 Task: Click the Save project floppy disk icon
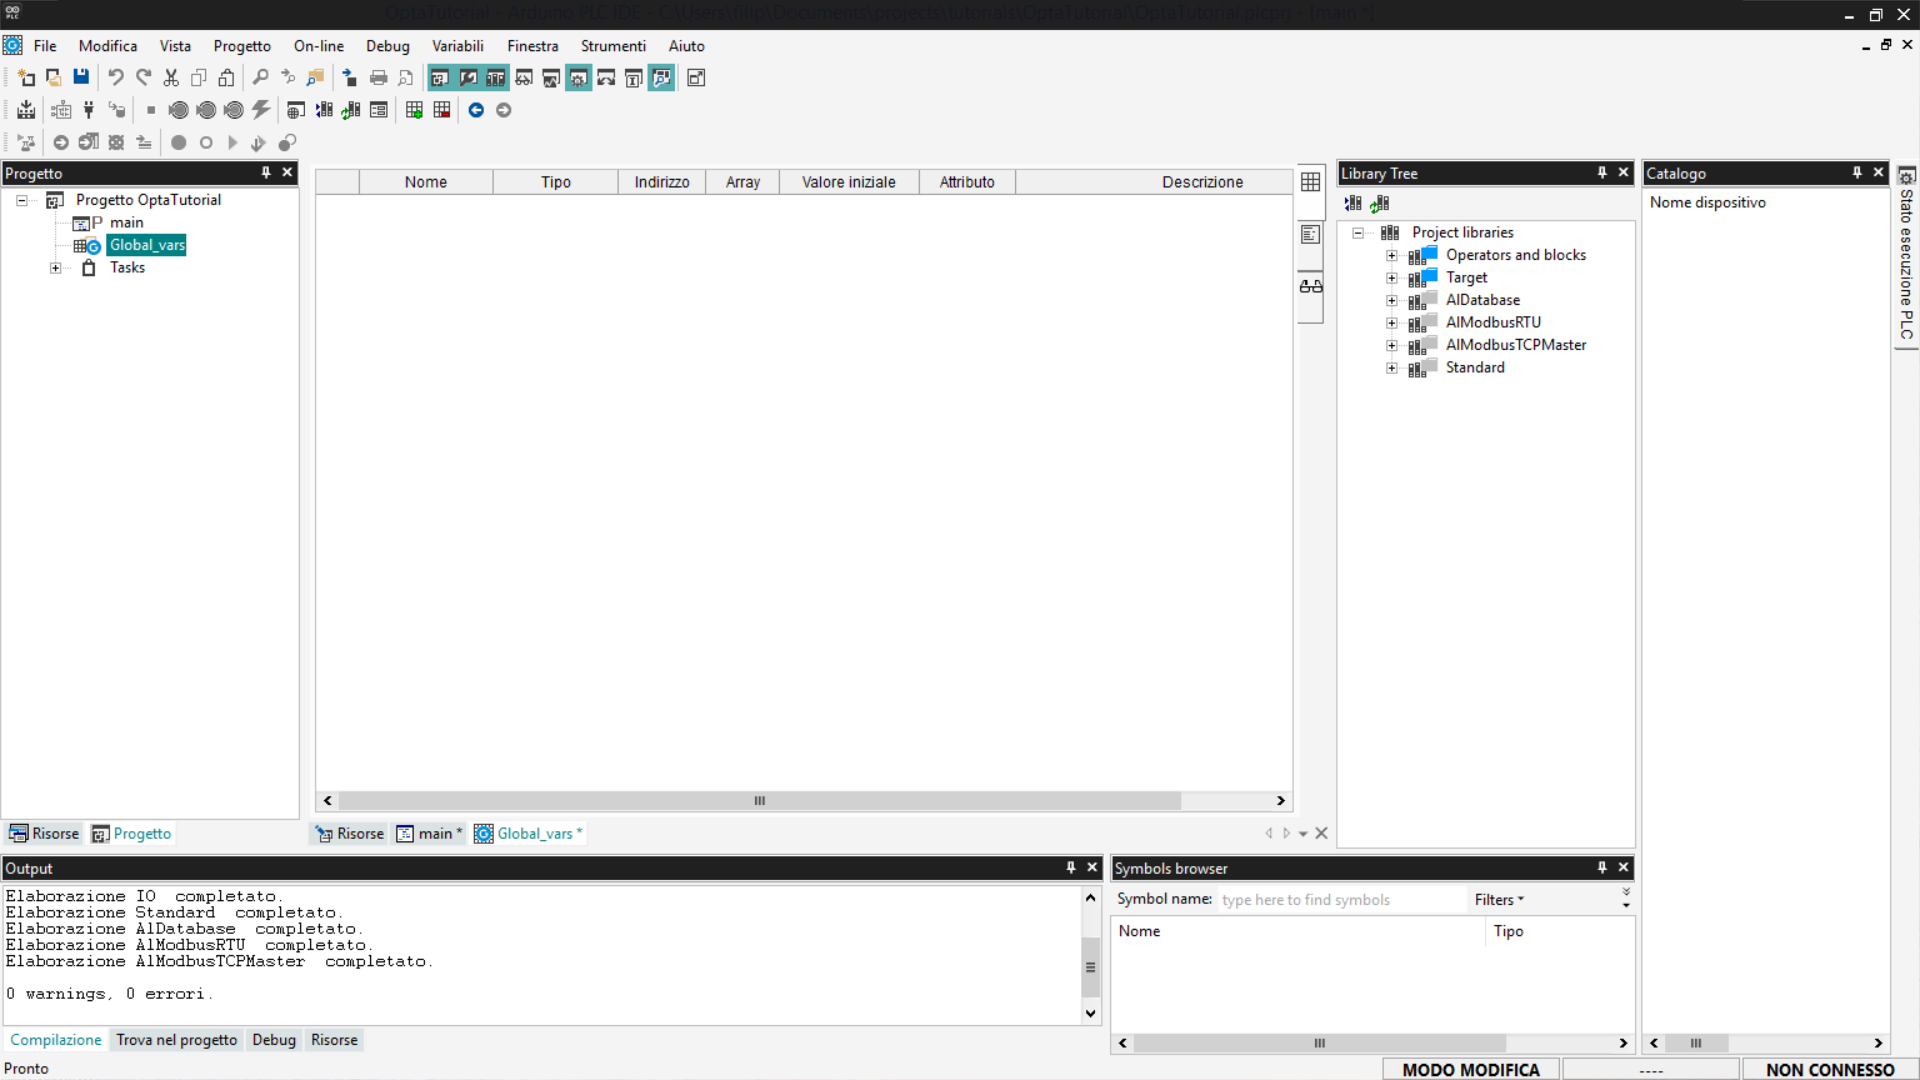(81, 78)
